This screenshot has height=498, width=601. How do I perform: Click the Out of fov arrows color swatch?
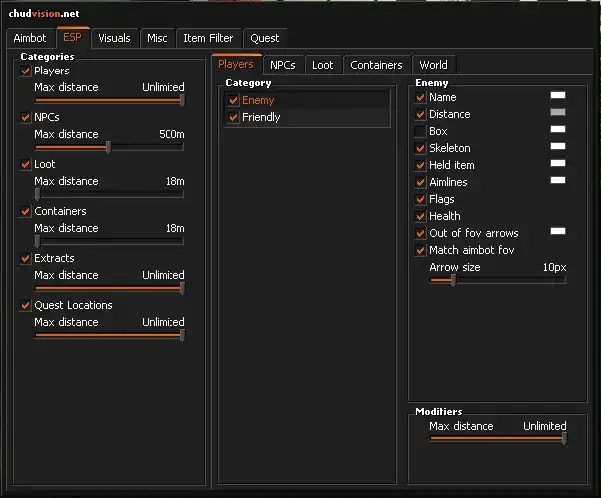(x=557, y=231)
